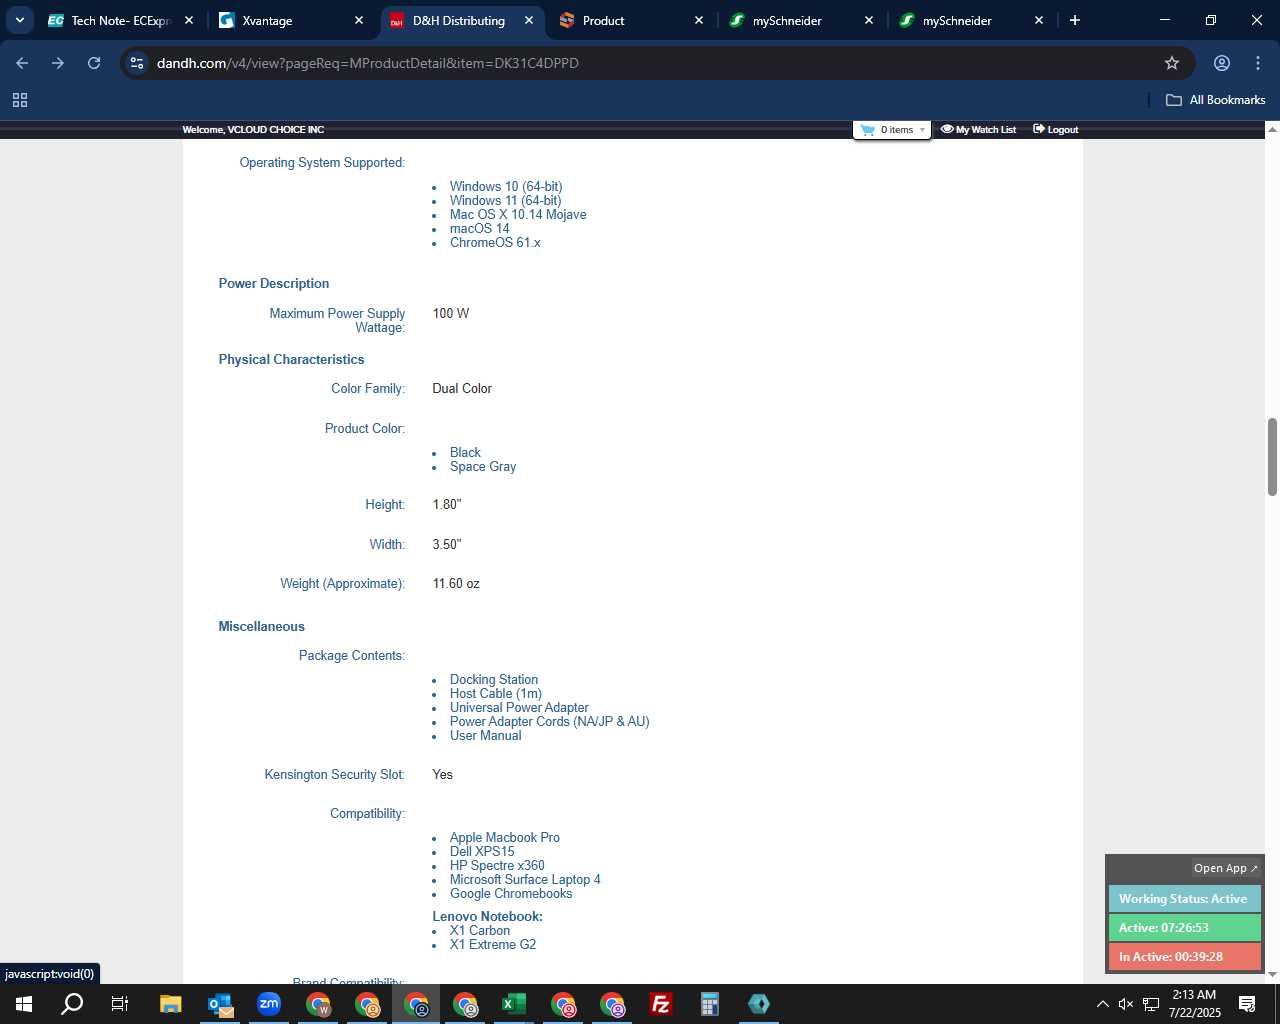Select the "ChromeOS 61.x" list item
The height and width of the screenshot is (1024, 1280).
[495, 243]
